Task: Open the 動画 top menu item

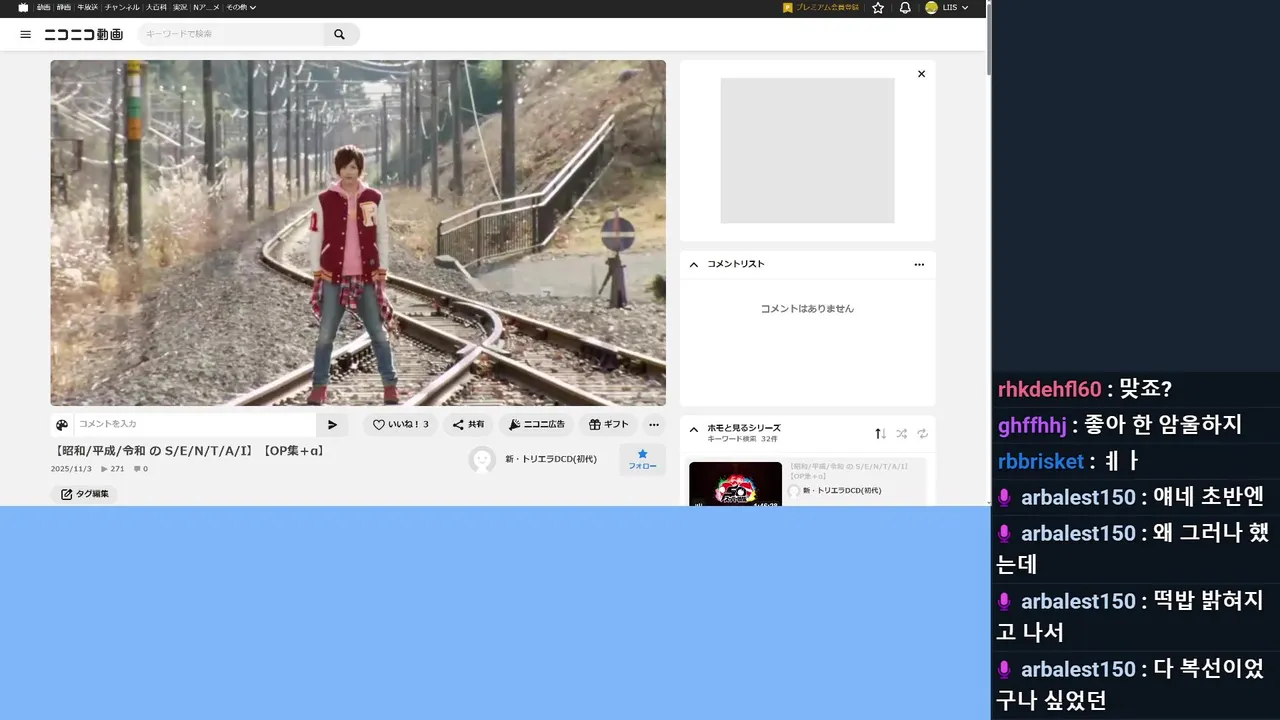Action: [x=44, y=7]
